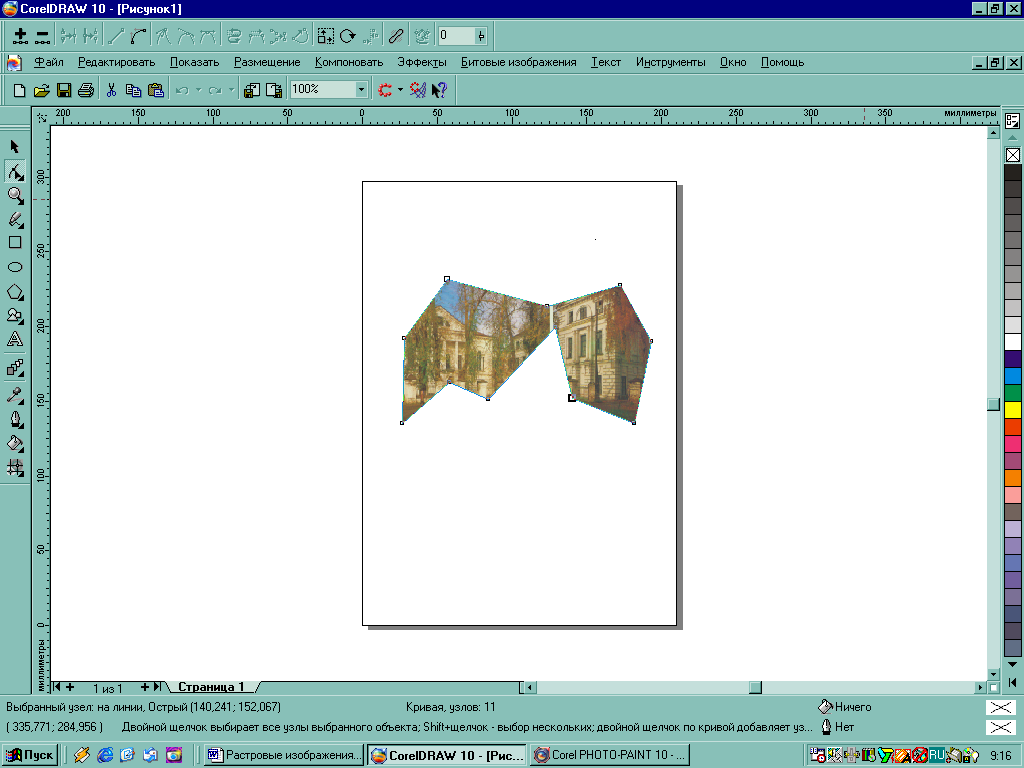This screenshot has width=1024, height=768.
Task: Open Показать menu
Action: tap(195, 62)
